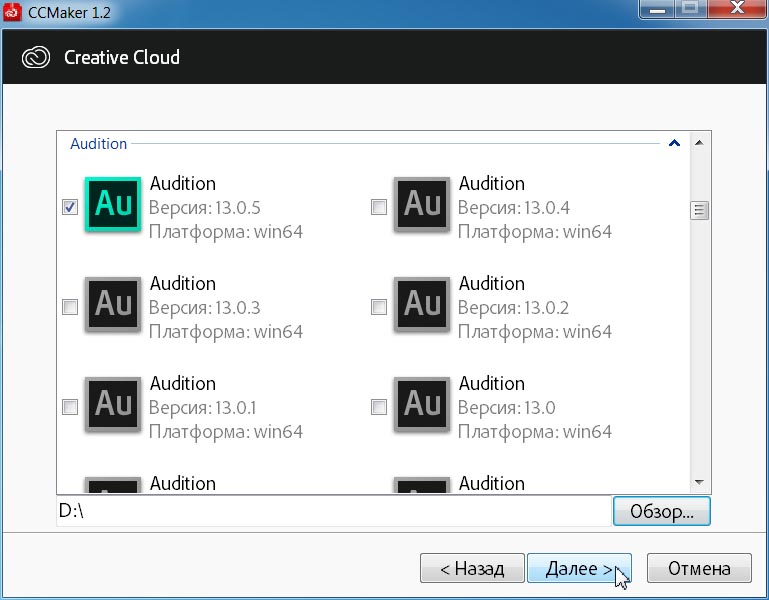Cancel setup with the Отмена button

click(x=699, y=568)
